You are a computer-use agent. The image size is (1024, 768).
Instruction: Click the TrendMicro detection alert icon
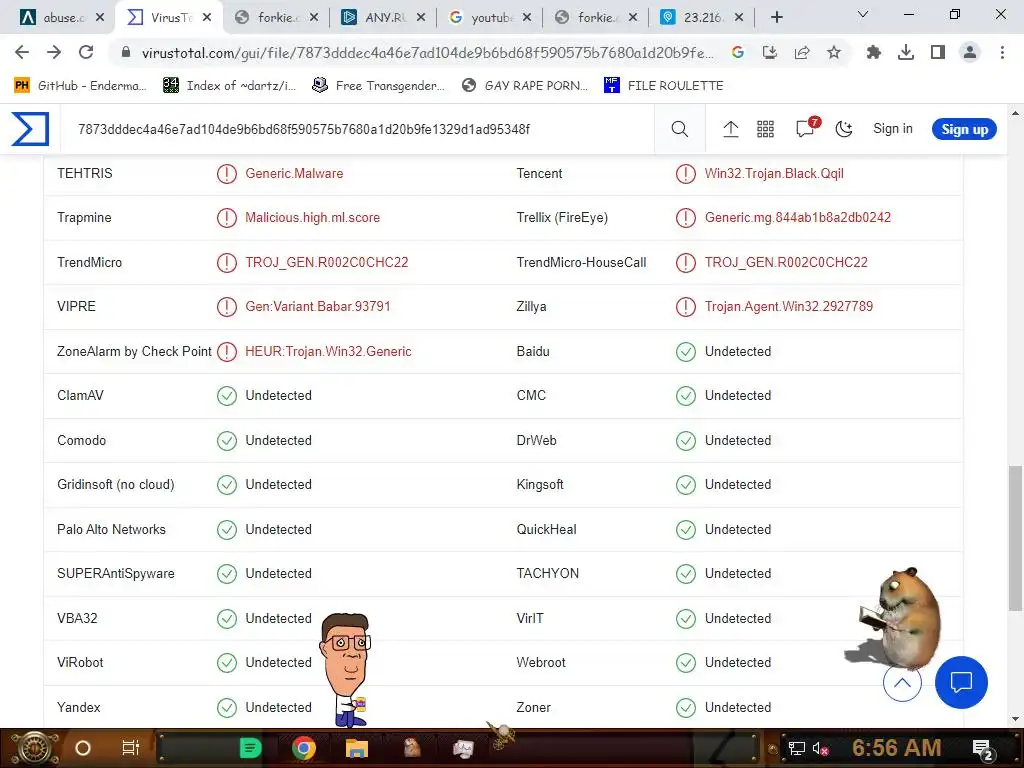[227, 263]
